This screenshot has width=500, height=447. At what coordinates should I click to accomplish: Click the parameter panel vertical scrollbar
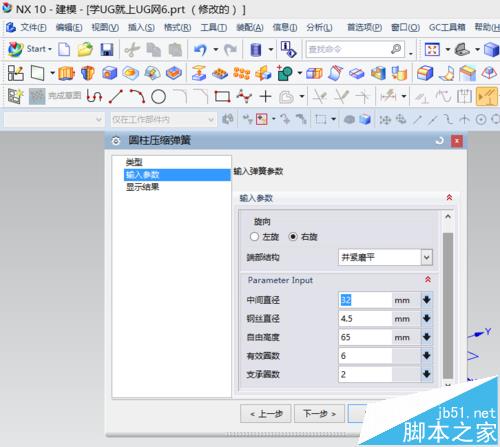448,306
